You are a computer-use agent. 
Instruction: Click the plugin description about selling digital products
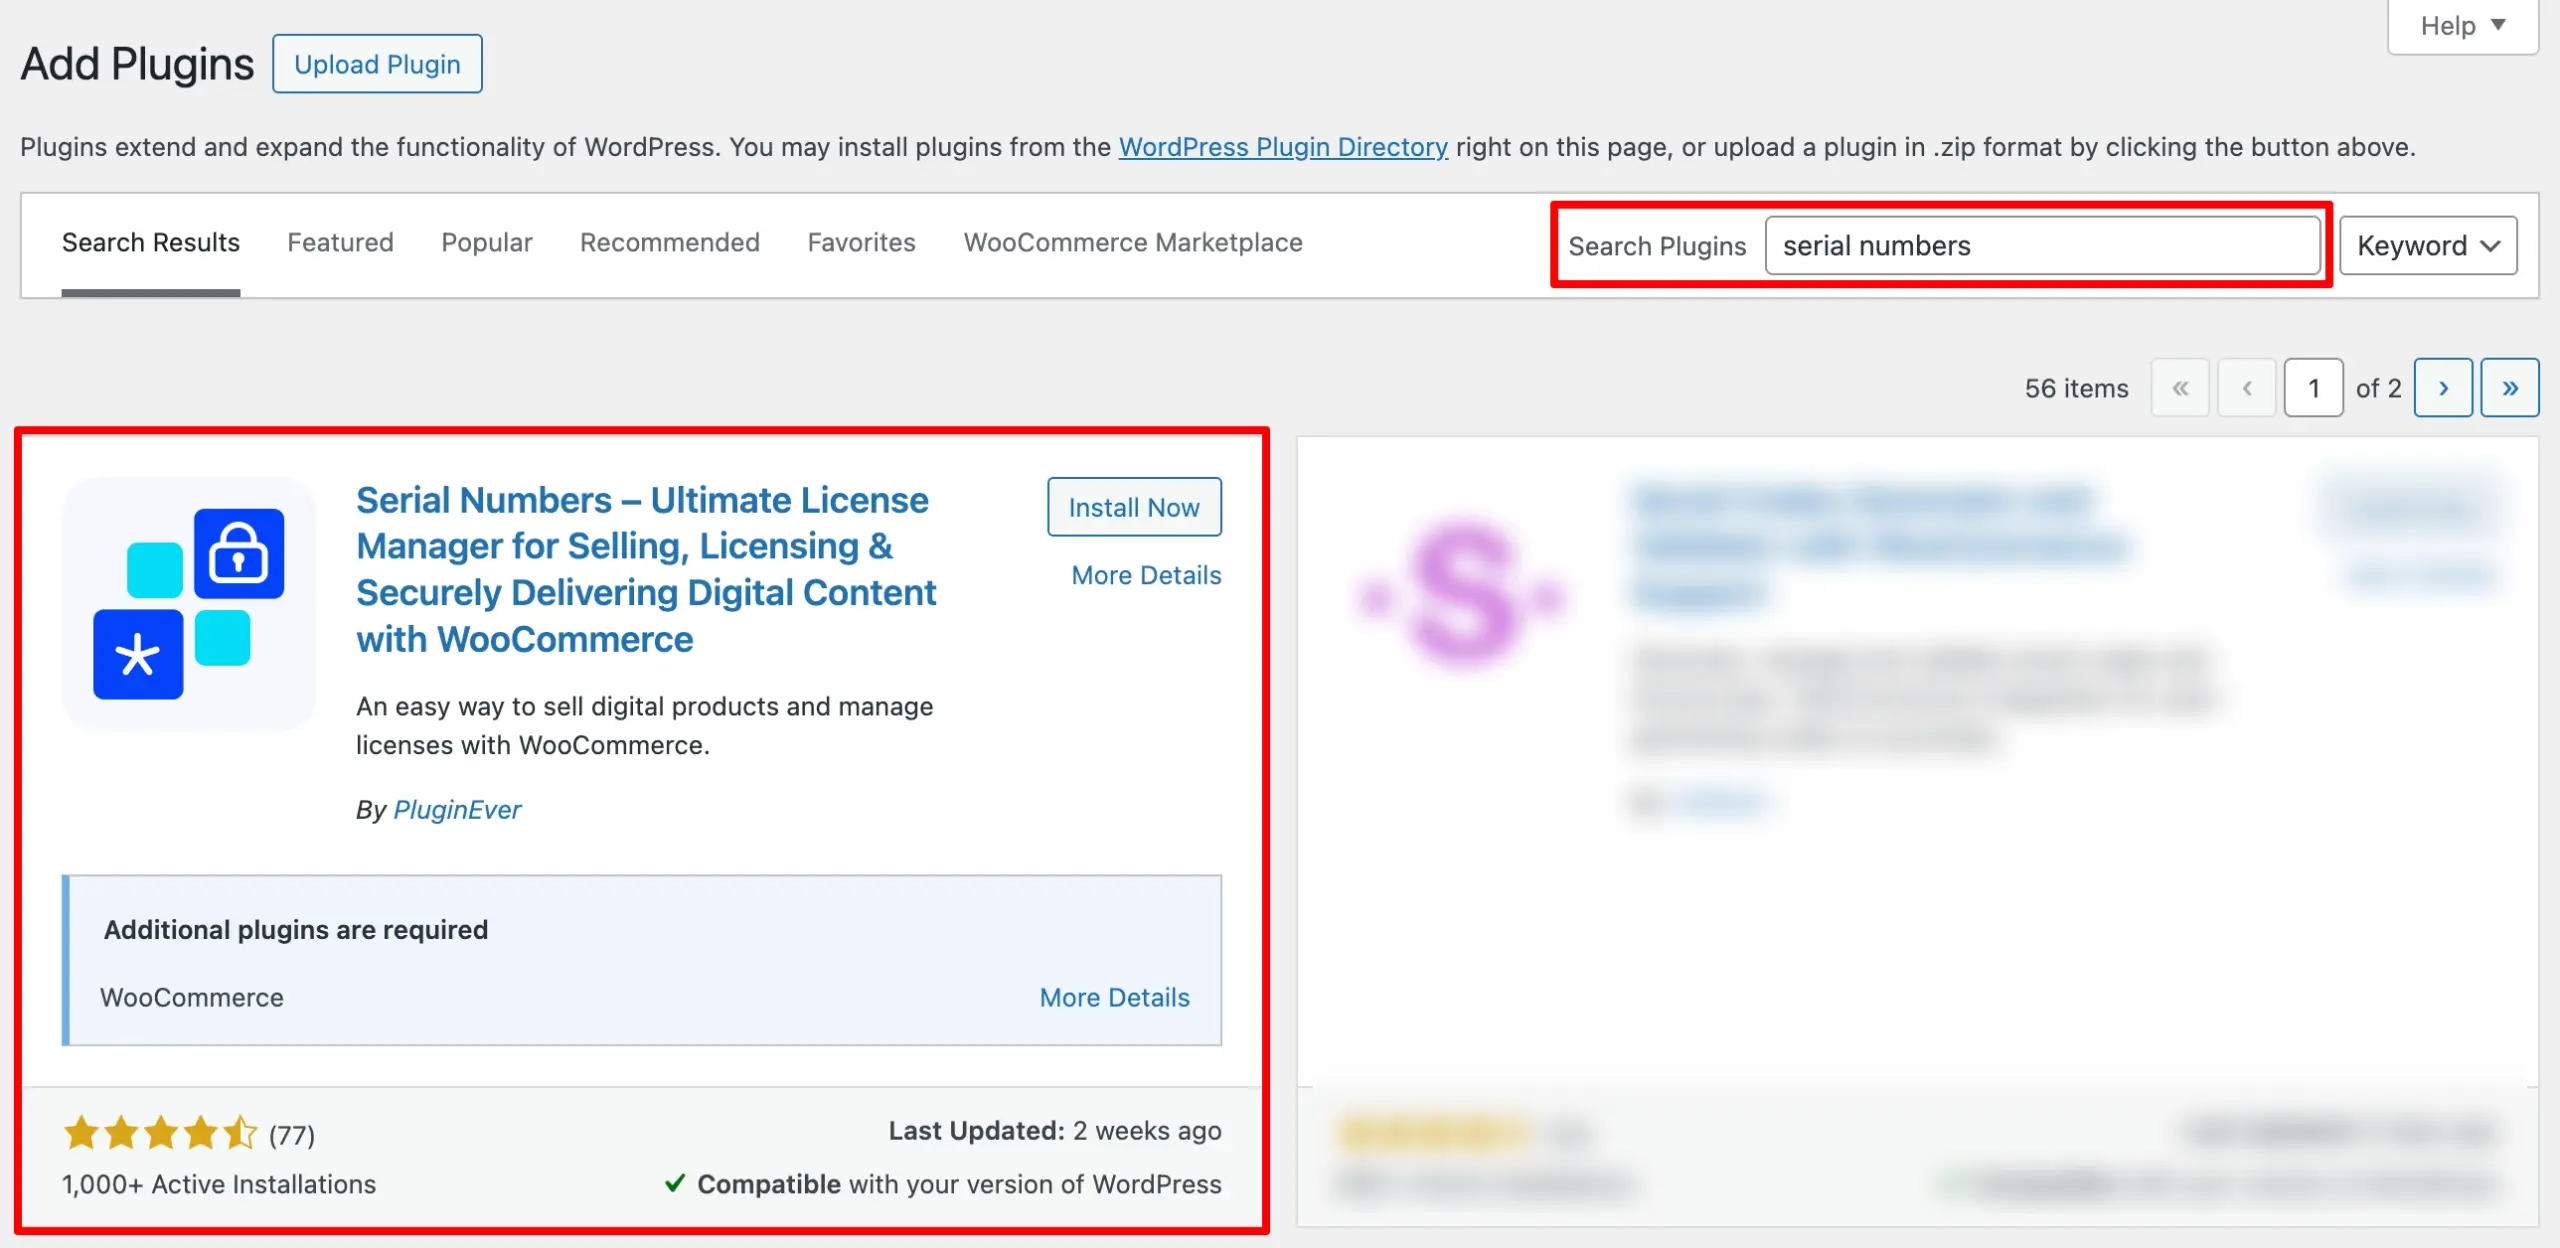point(644,726)
